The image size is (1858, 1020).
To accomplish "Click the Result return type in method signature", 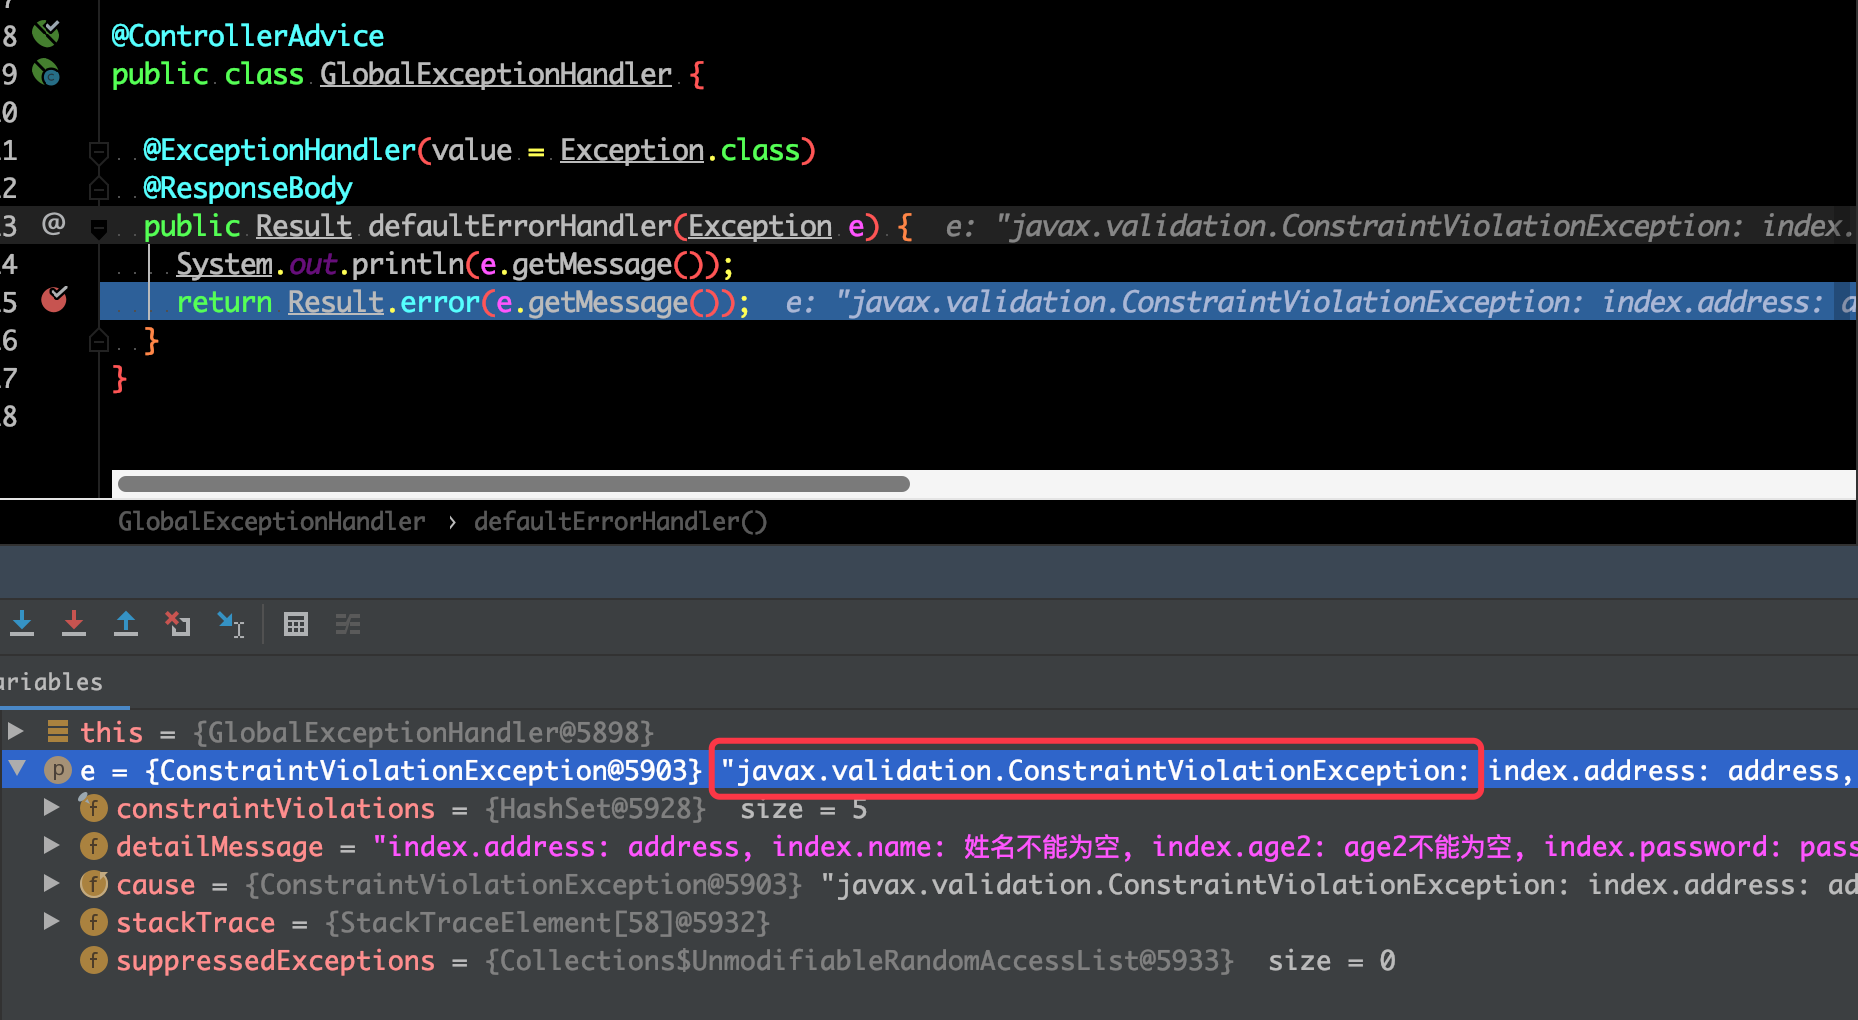I will click(x=304, y=226).
